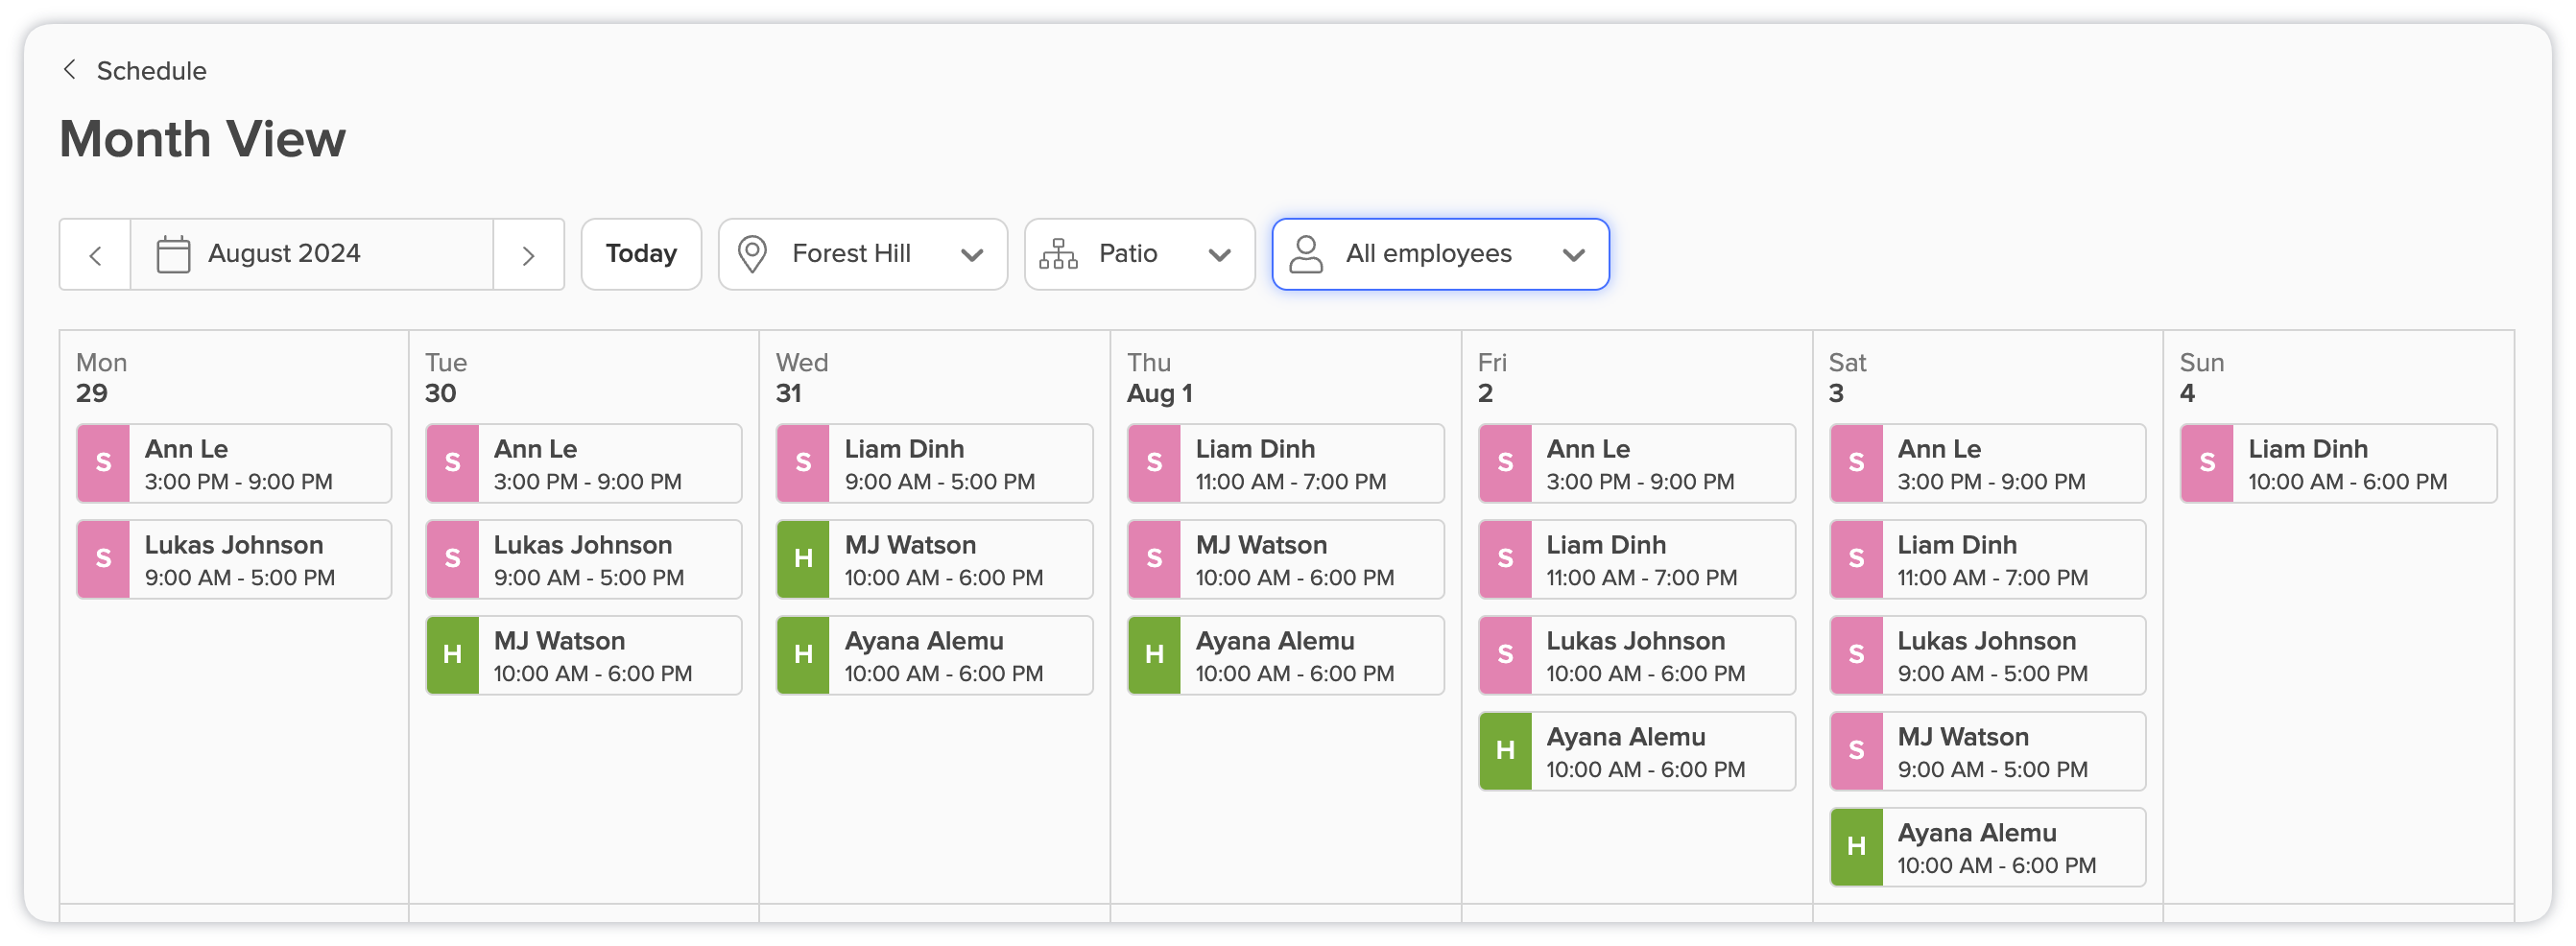Click the green H badge MJ Watson Tue 30
Image resolution: width=2576 pixels, height=946 pixels.
453,656
